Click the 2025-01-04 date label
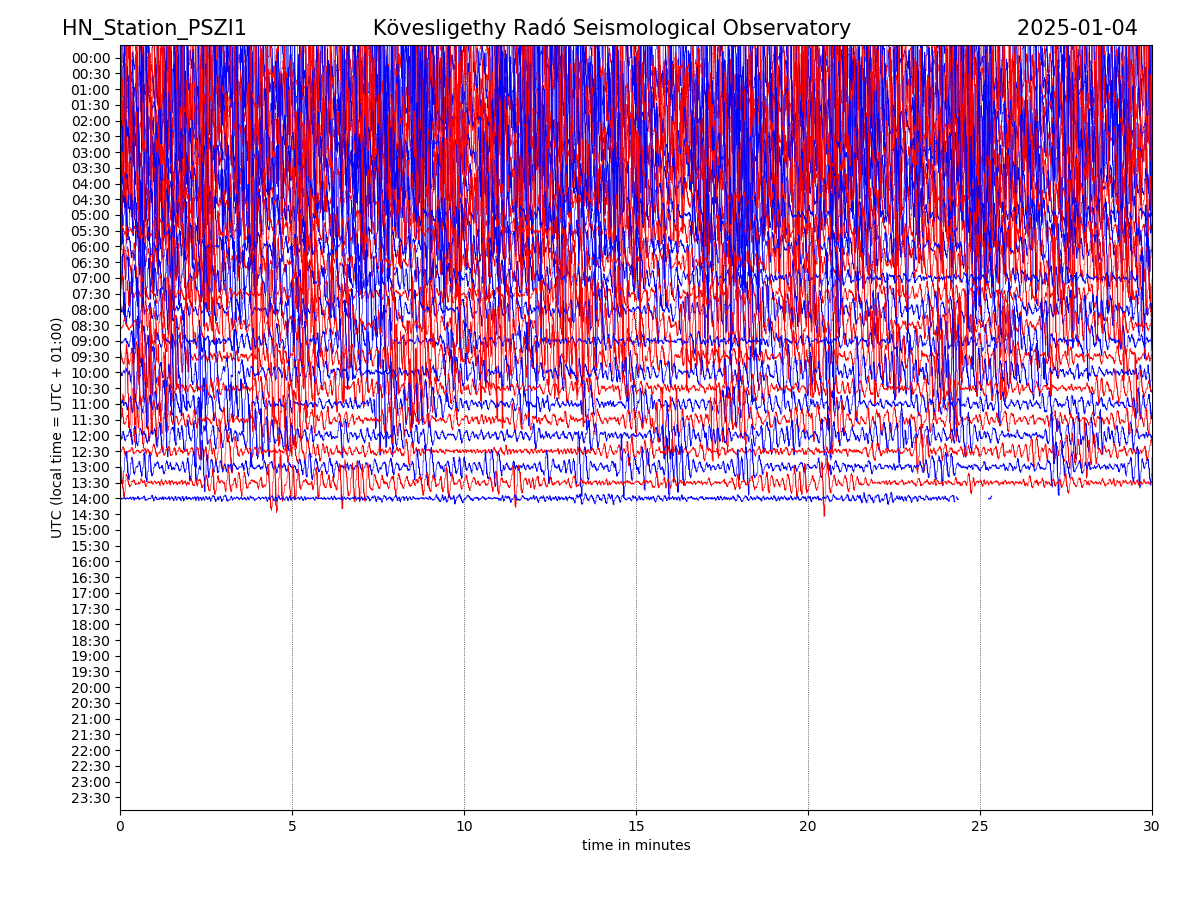The image size is (1200, 900). 1077,28
